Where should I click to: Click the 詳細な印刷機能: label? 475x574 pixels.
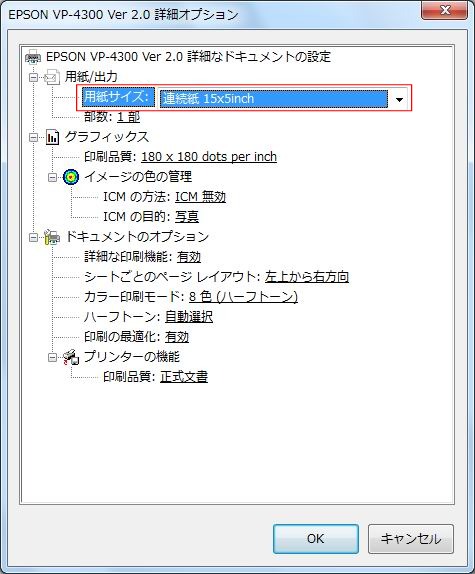(x=128, y=257)
